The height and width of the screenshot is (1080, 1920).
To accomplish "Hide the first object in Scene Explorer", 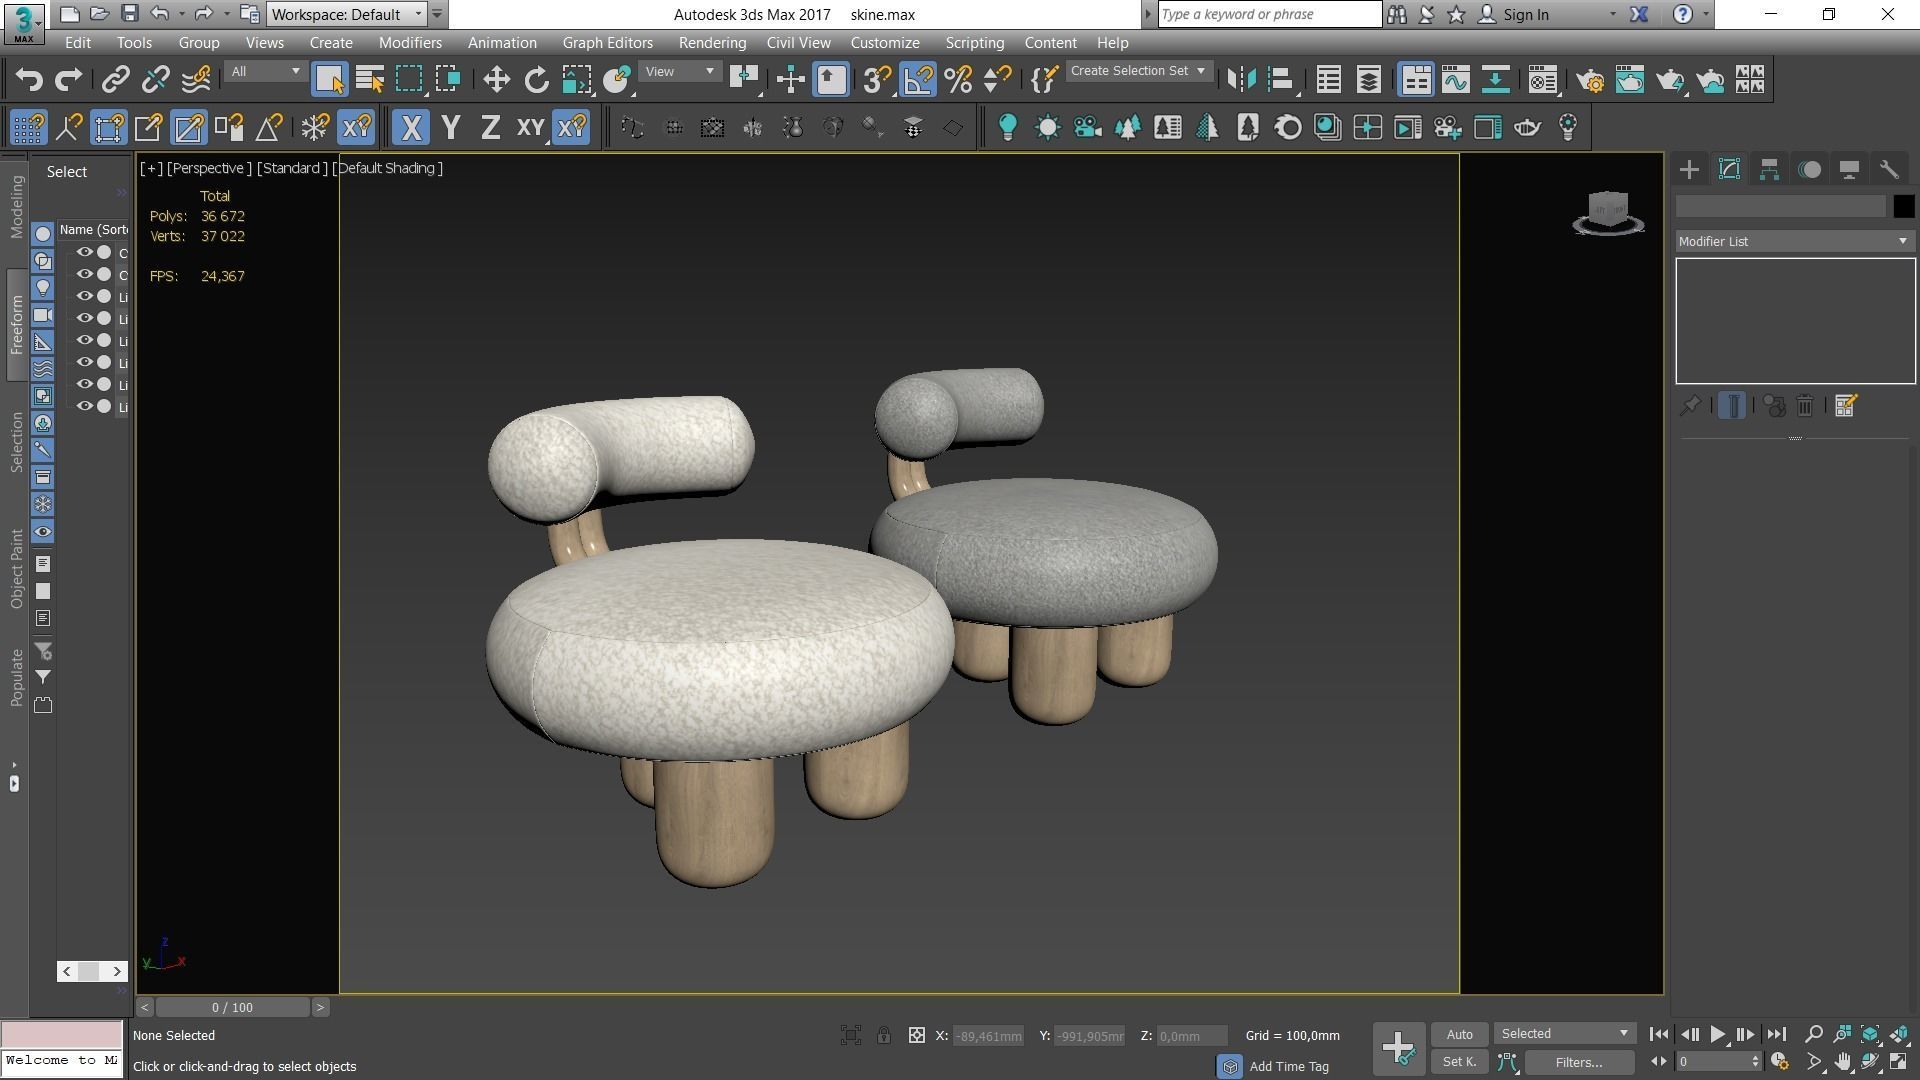I will (x=85, y=253).
